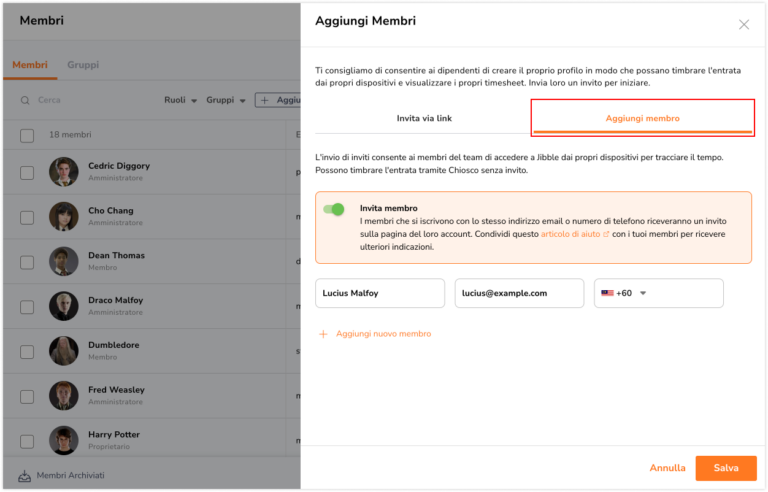Viewport: 768px width, 492px height.
Task: Open the articolo di aiuto link
Action: point(570,234)
